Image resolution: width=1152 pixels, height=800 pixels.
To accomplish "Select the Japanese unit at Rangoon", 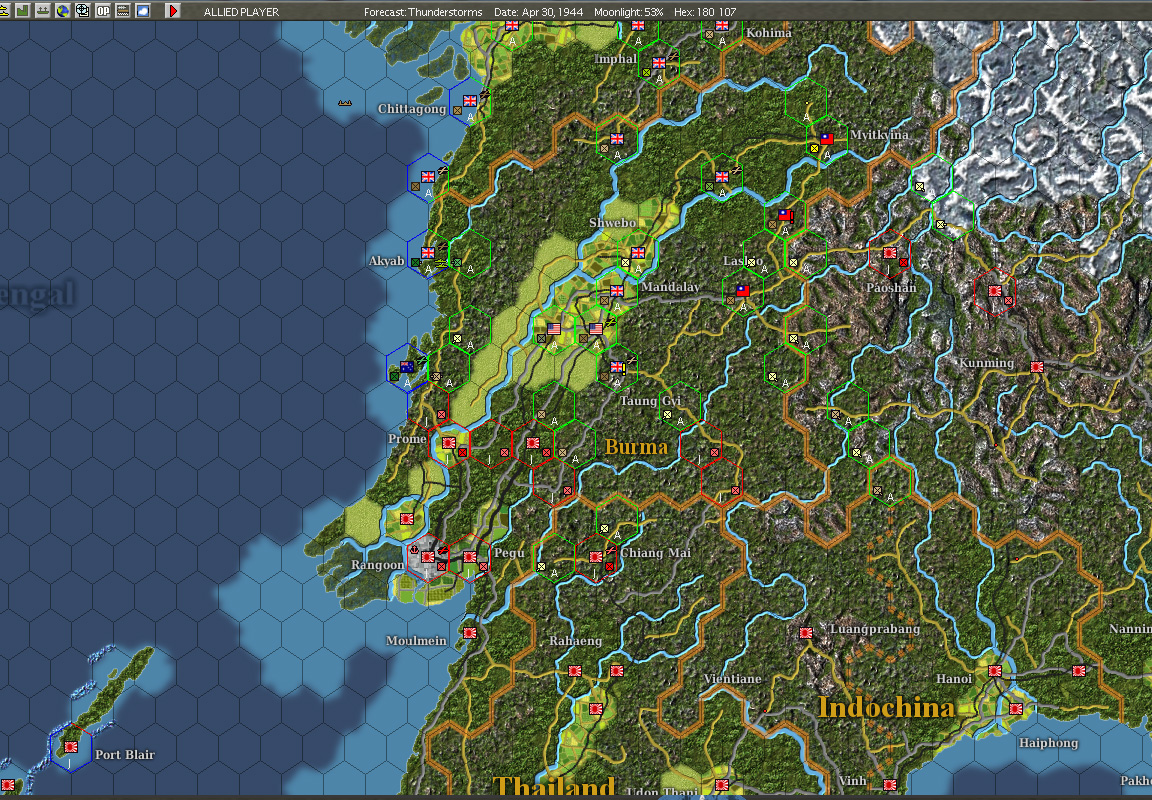I will 428,557.
